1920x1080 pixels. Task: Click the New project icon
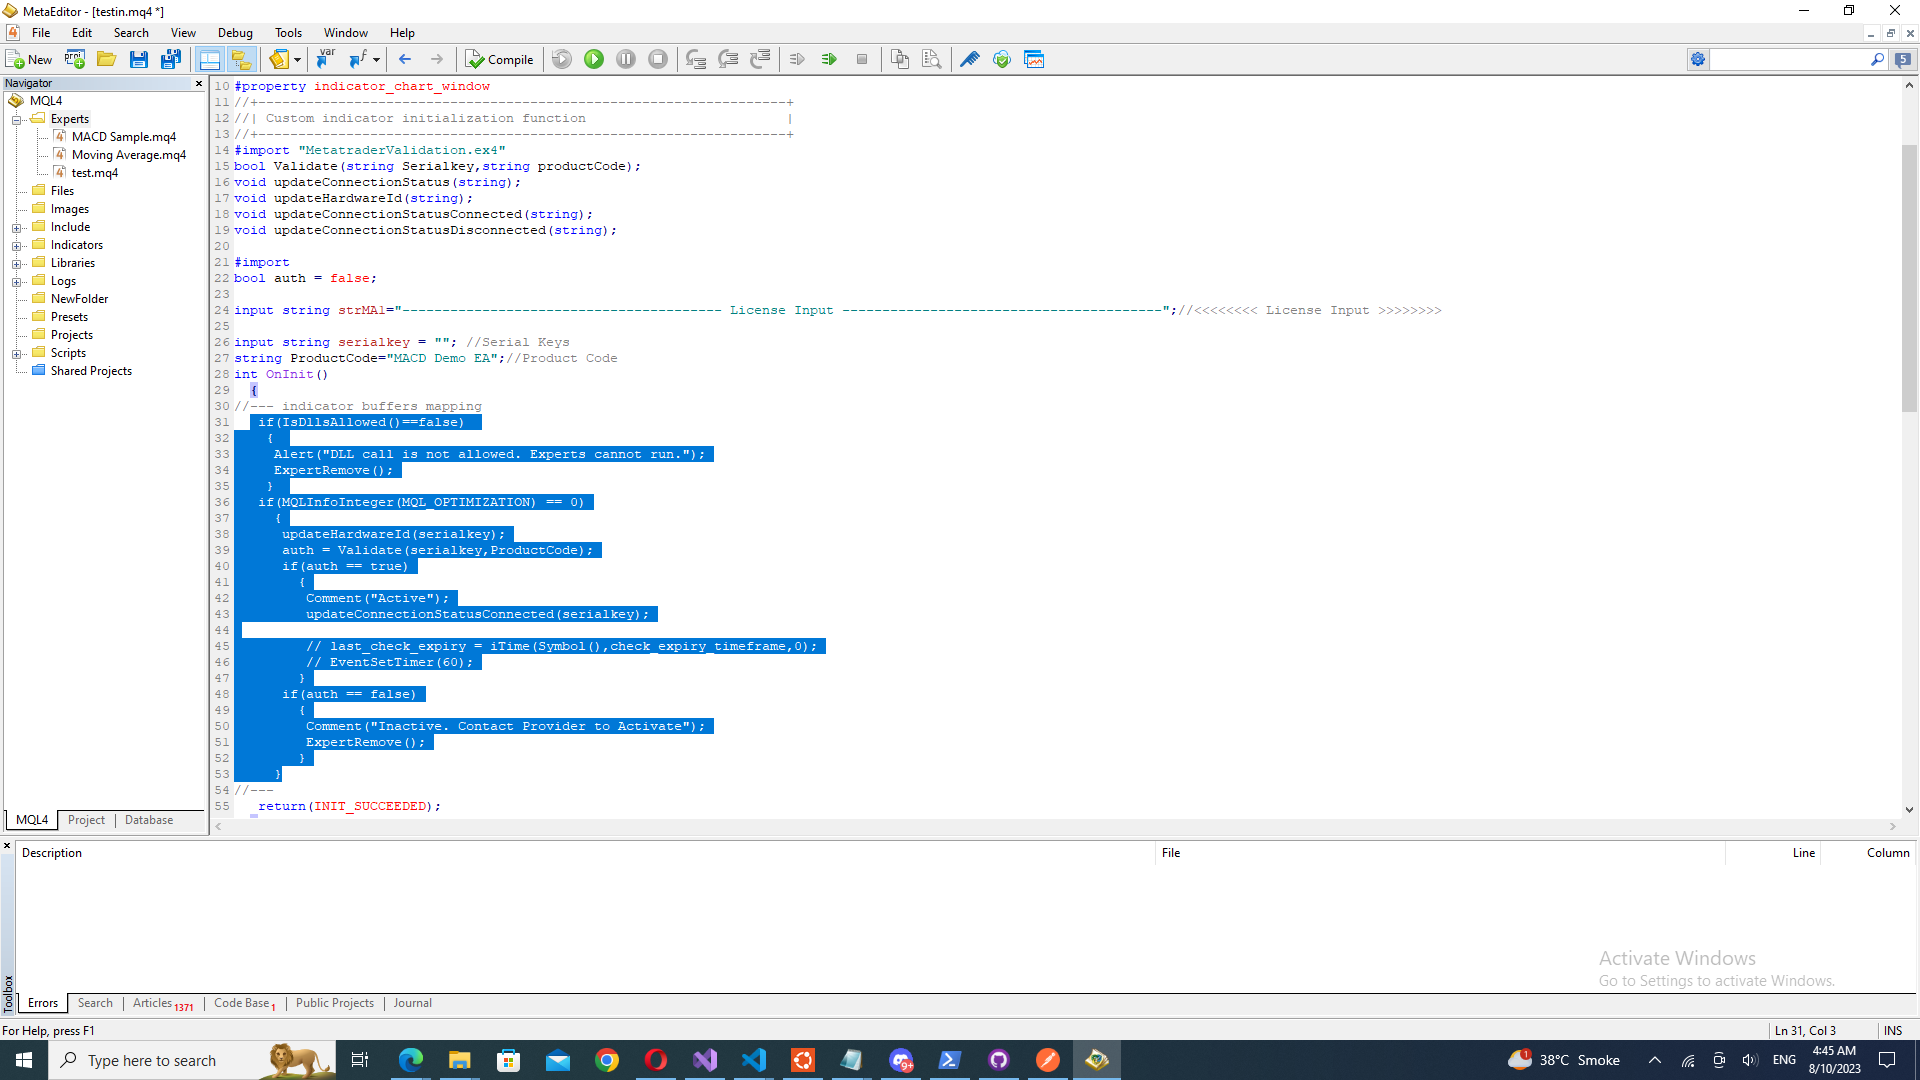[75, 60]
